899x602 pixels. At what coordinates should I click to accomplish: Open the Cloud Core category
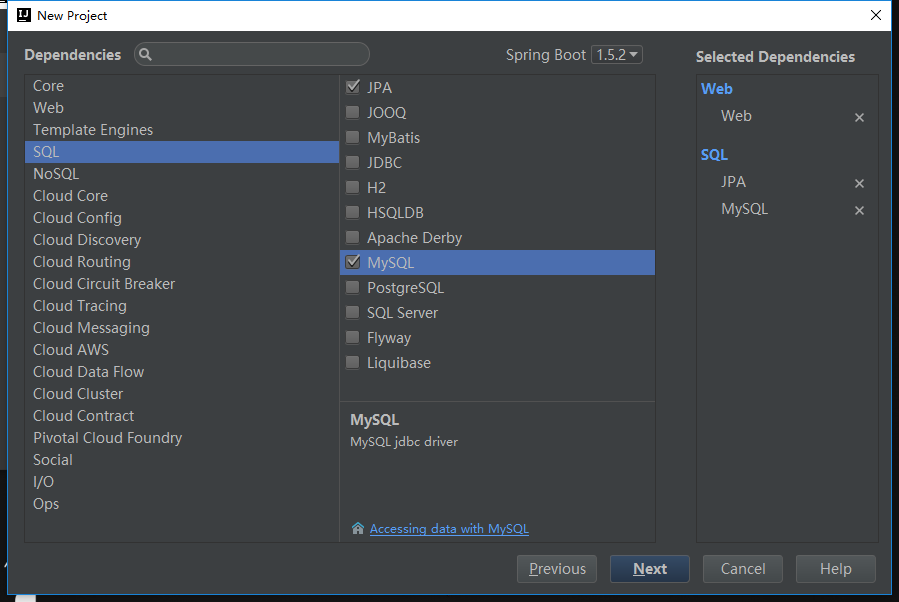[182, 196]
